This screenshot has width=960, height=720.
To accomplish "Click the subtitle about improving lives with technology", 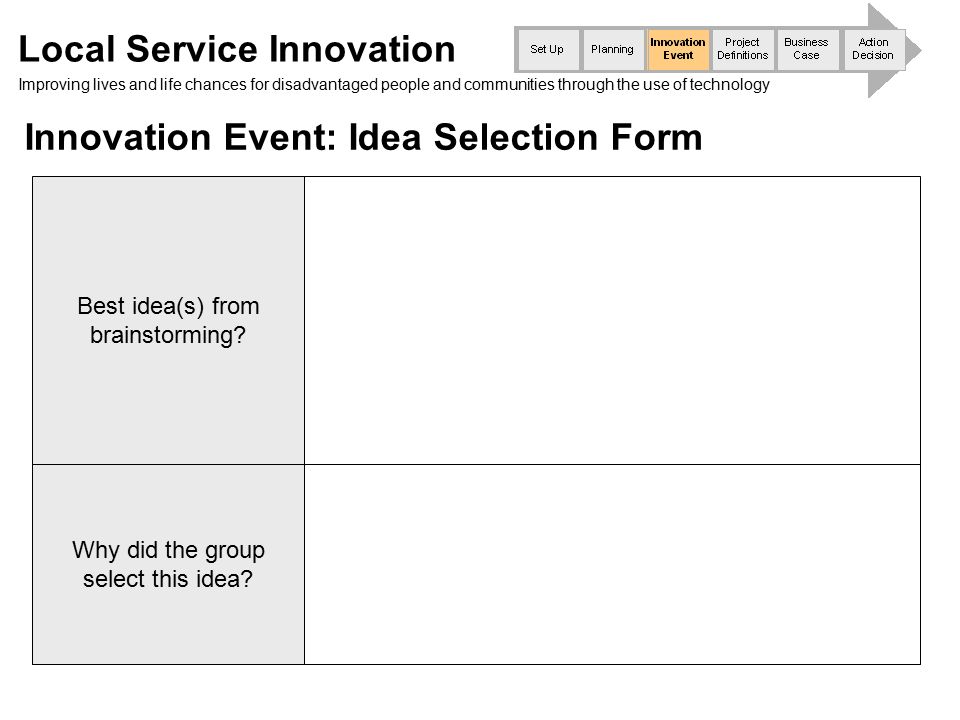I will click(x=394, y=84).
